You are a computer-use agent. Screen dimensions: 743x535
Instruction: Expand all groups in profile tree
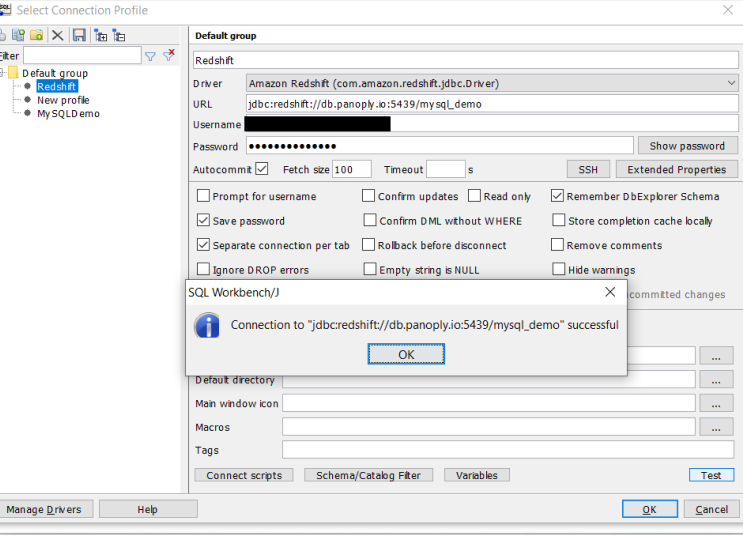tap(100, 35)
